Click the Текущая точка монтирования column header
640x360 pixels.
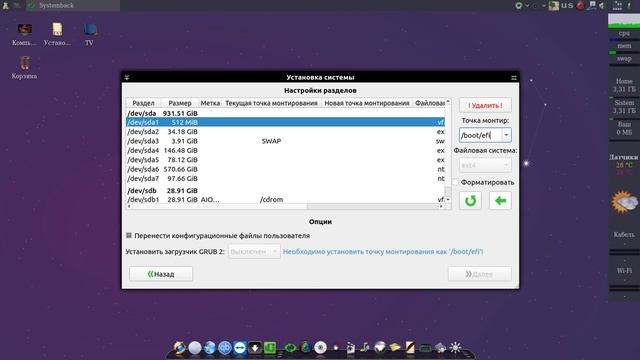point(271,103)
